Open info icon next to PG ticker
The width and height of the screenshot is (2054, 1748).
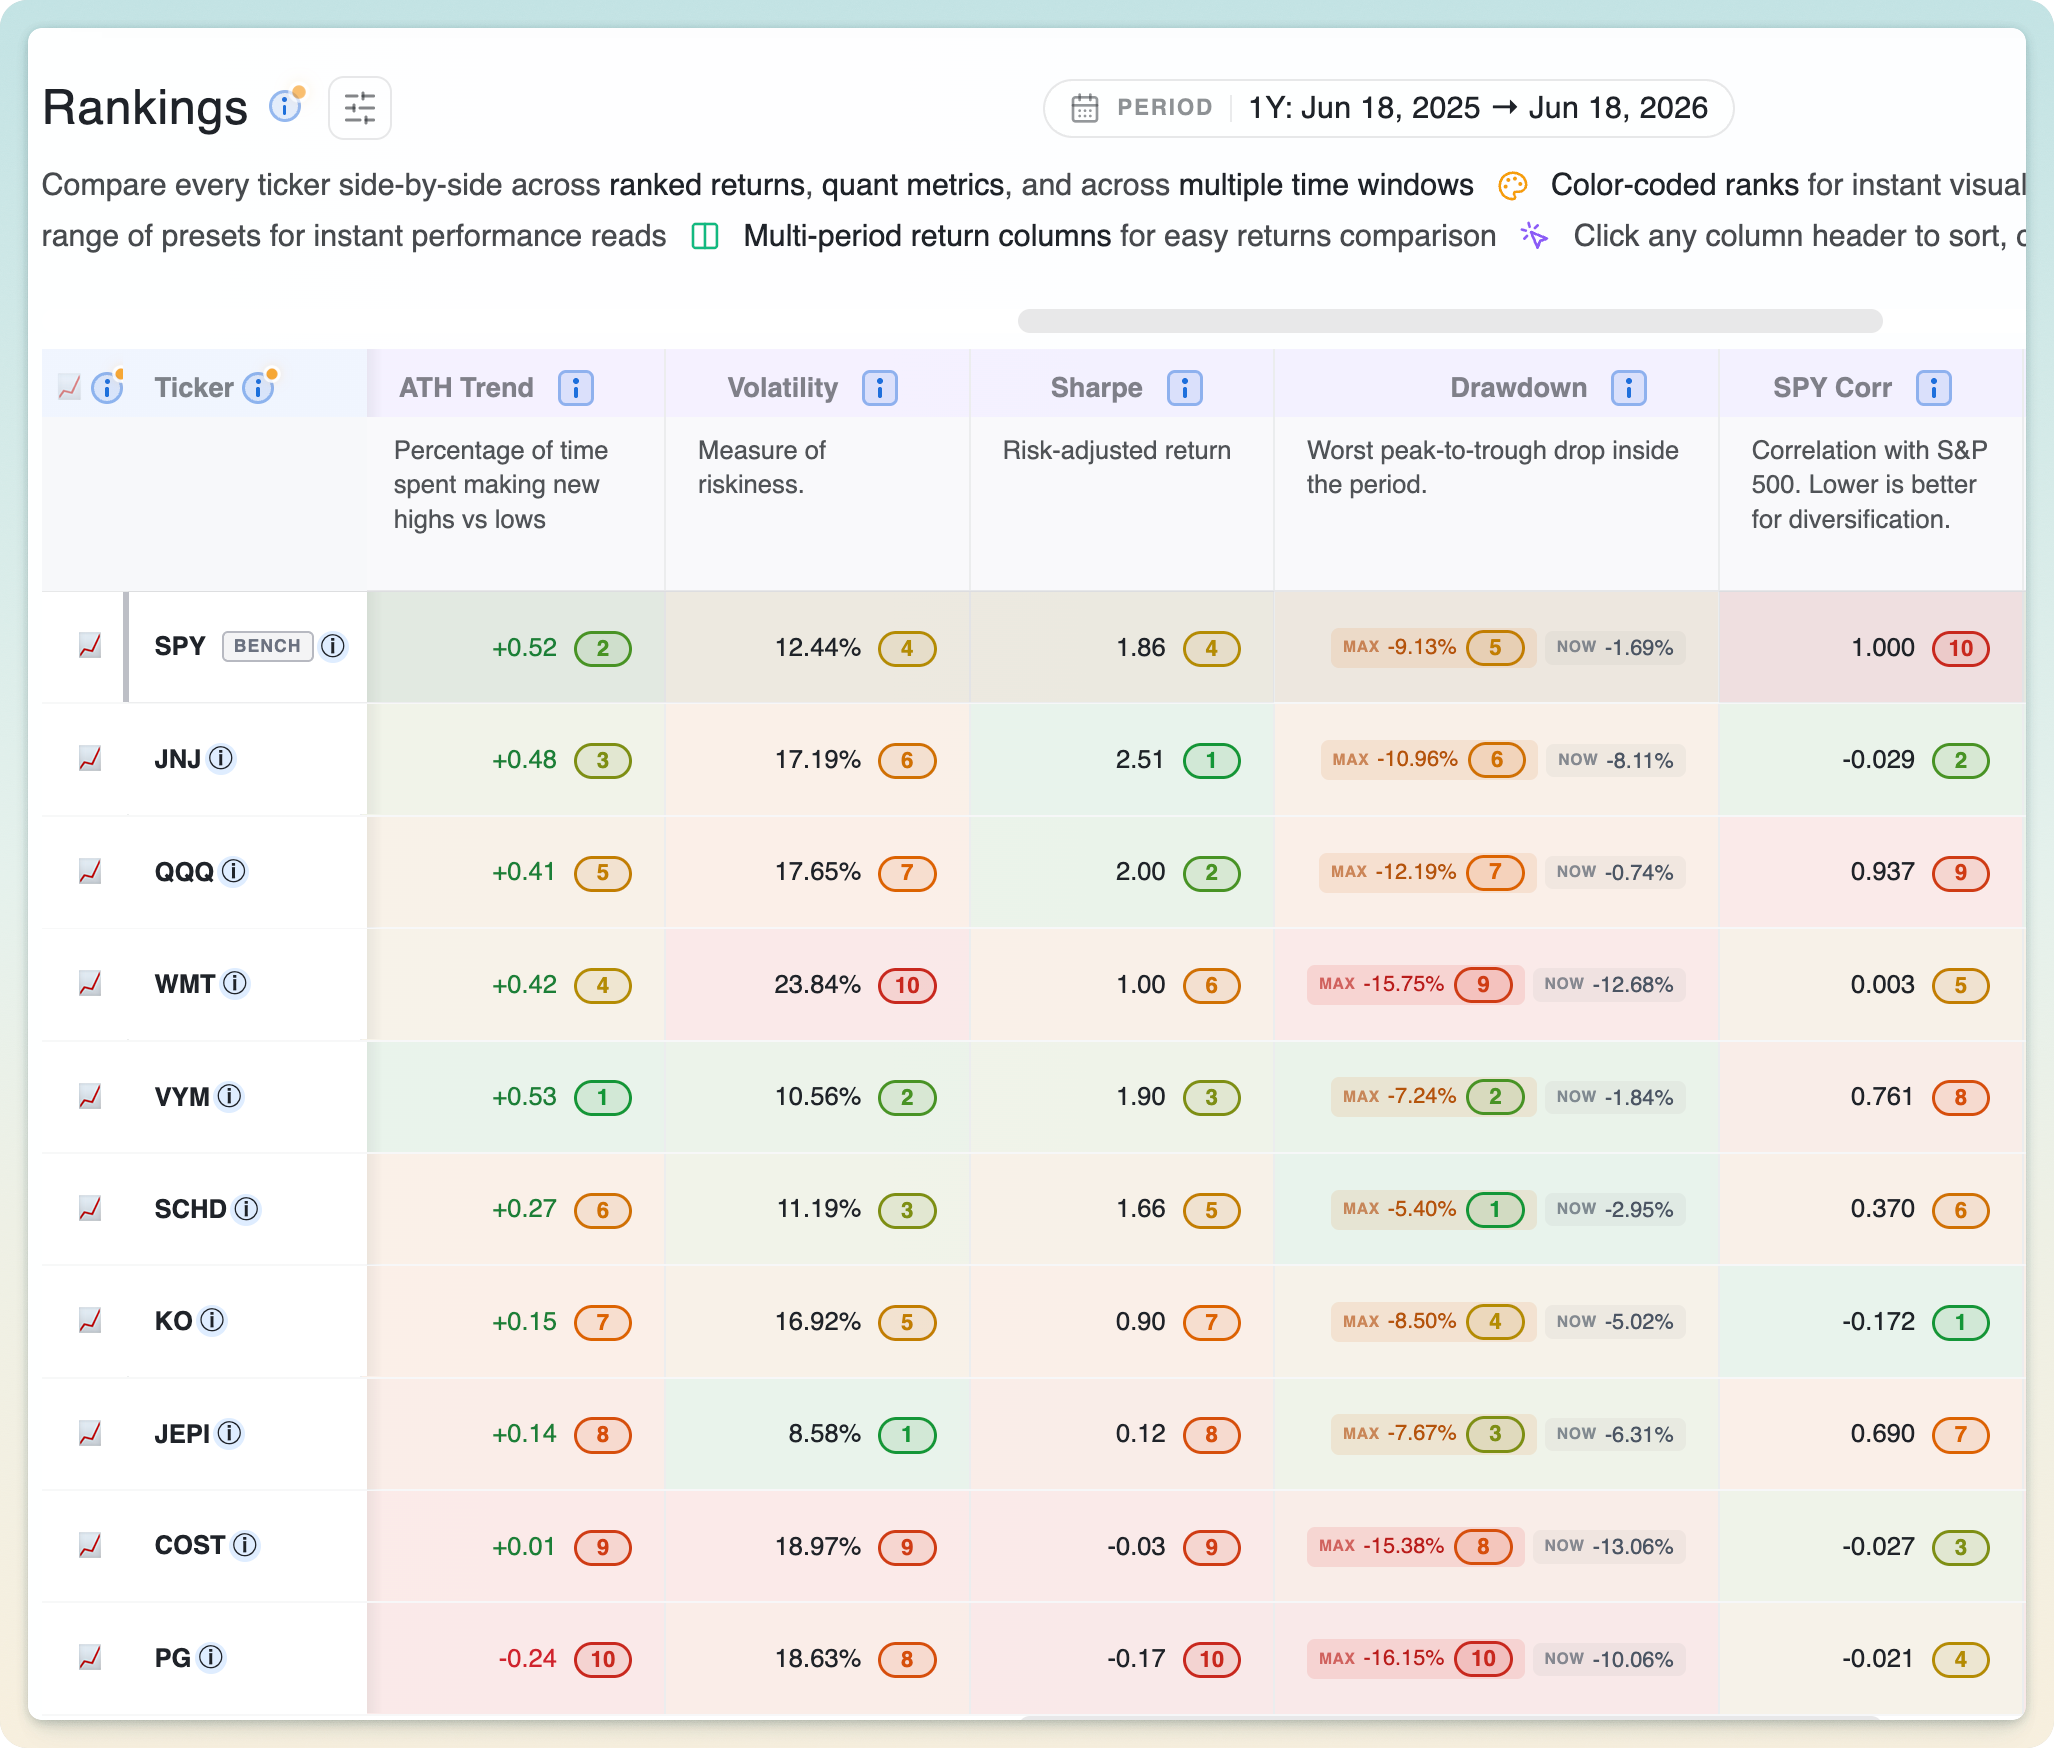tap(211, 1658)
